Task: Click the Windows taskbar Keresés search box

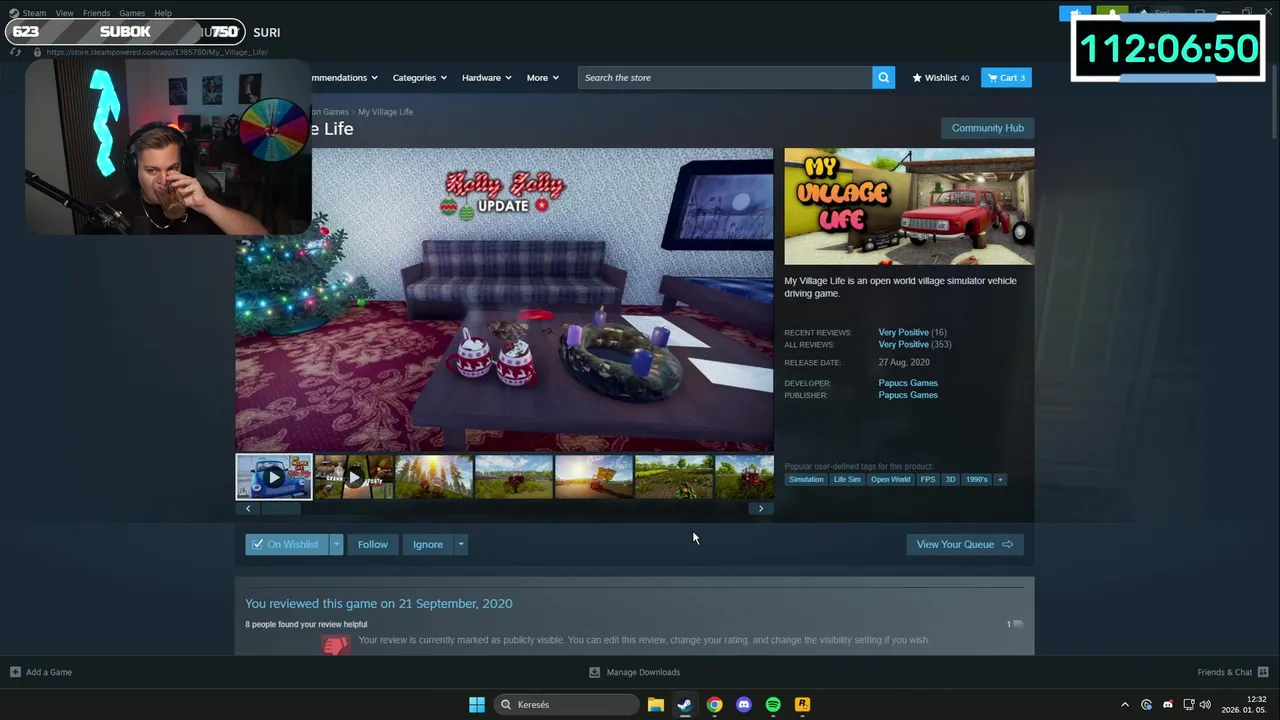Action: coord(568,704)
